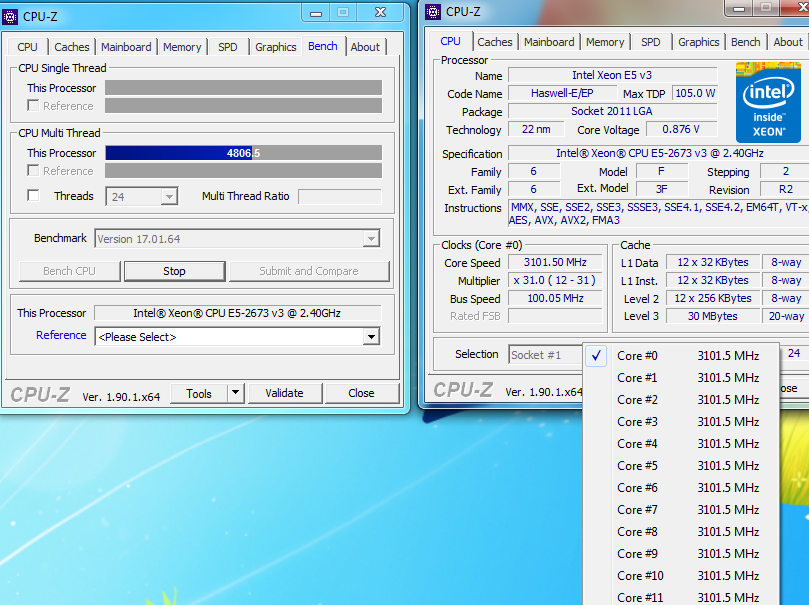Open the Threads count dropdown showing 24
This screenshot has width=809, height=605.
pos(142,197)
